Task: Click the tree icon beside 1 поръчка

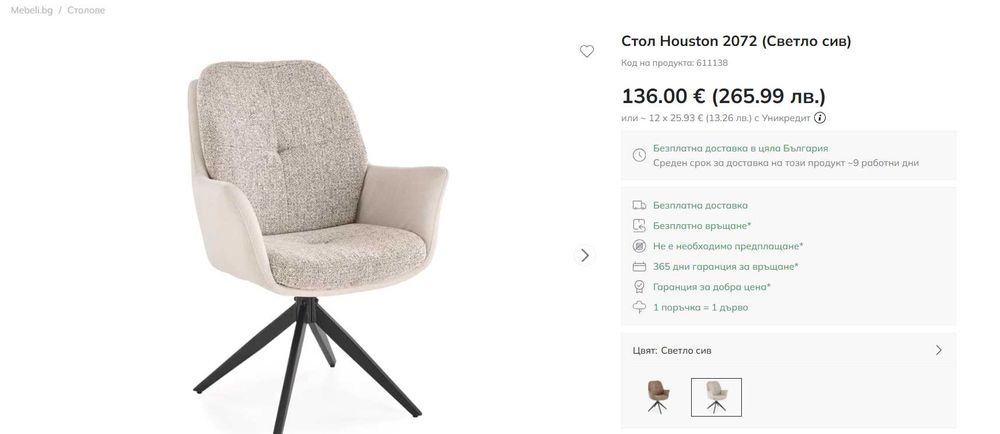Action: pos(639,307)
